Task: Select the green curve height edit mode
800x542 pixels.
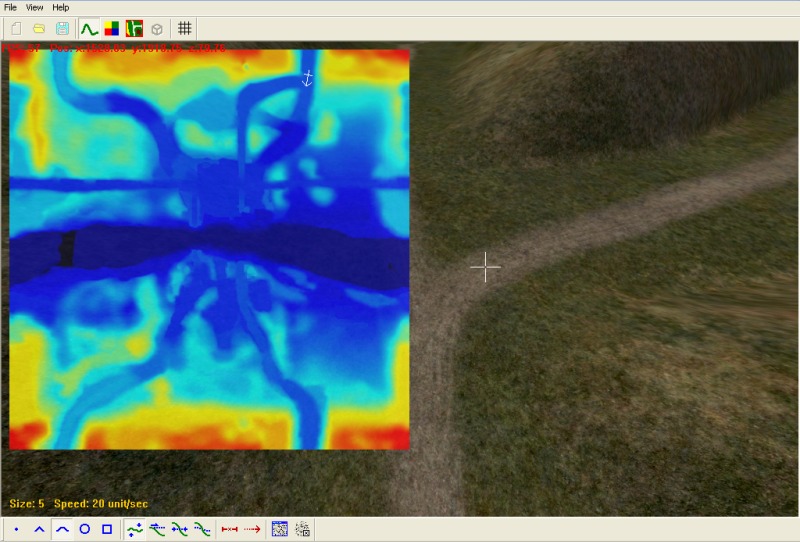Action: tap(89, 29)
